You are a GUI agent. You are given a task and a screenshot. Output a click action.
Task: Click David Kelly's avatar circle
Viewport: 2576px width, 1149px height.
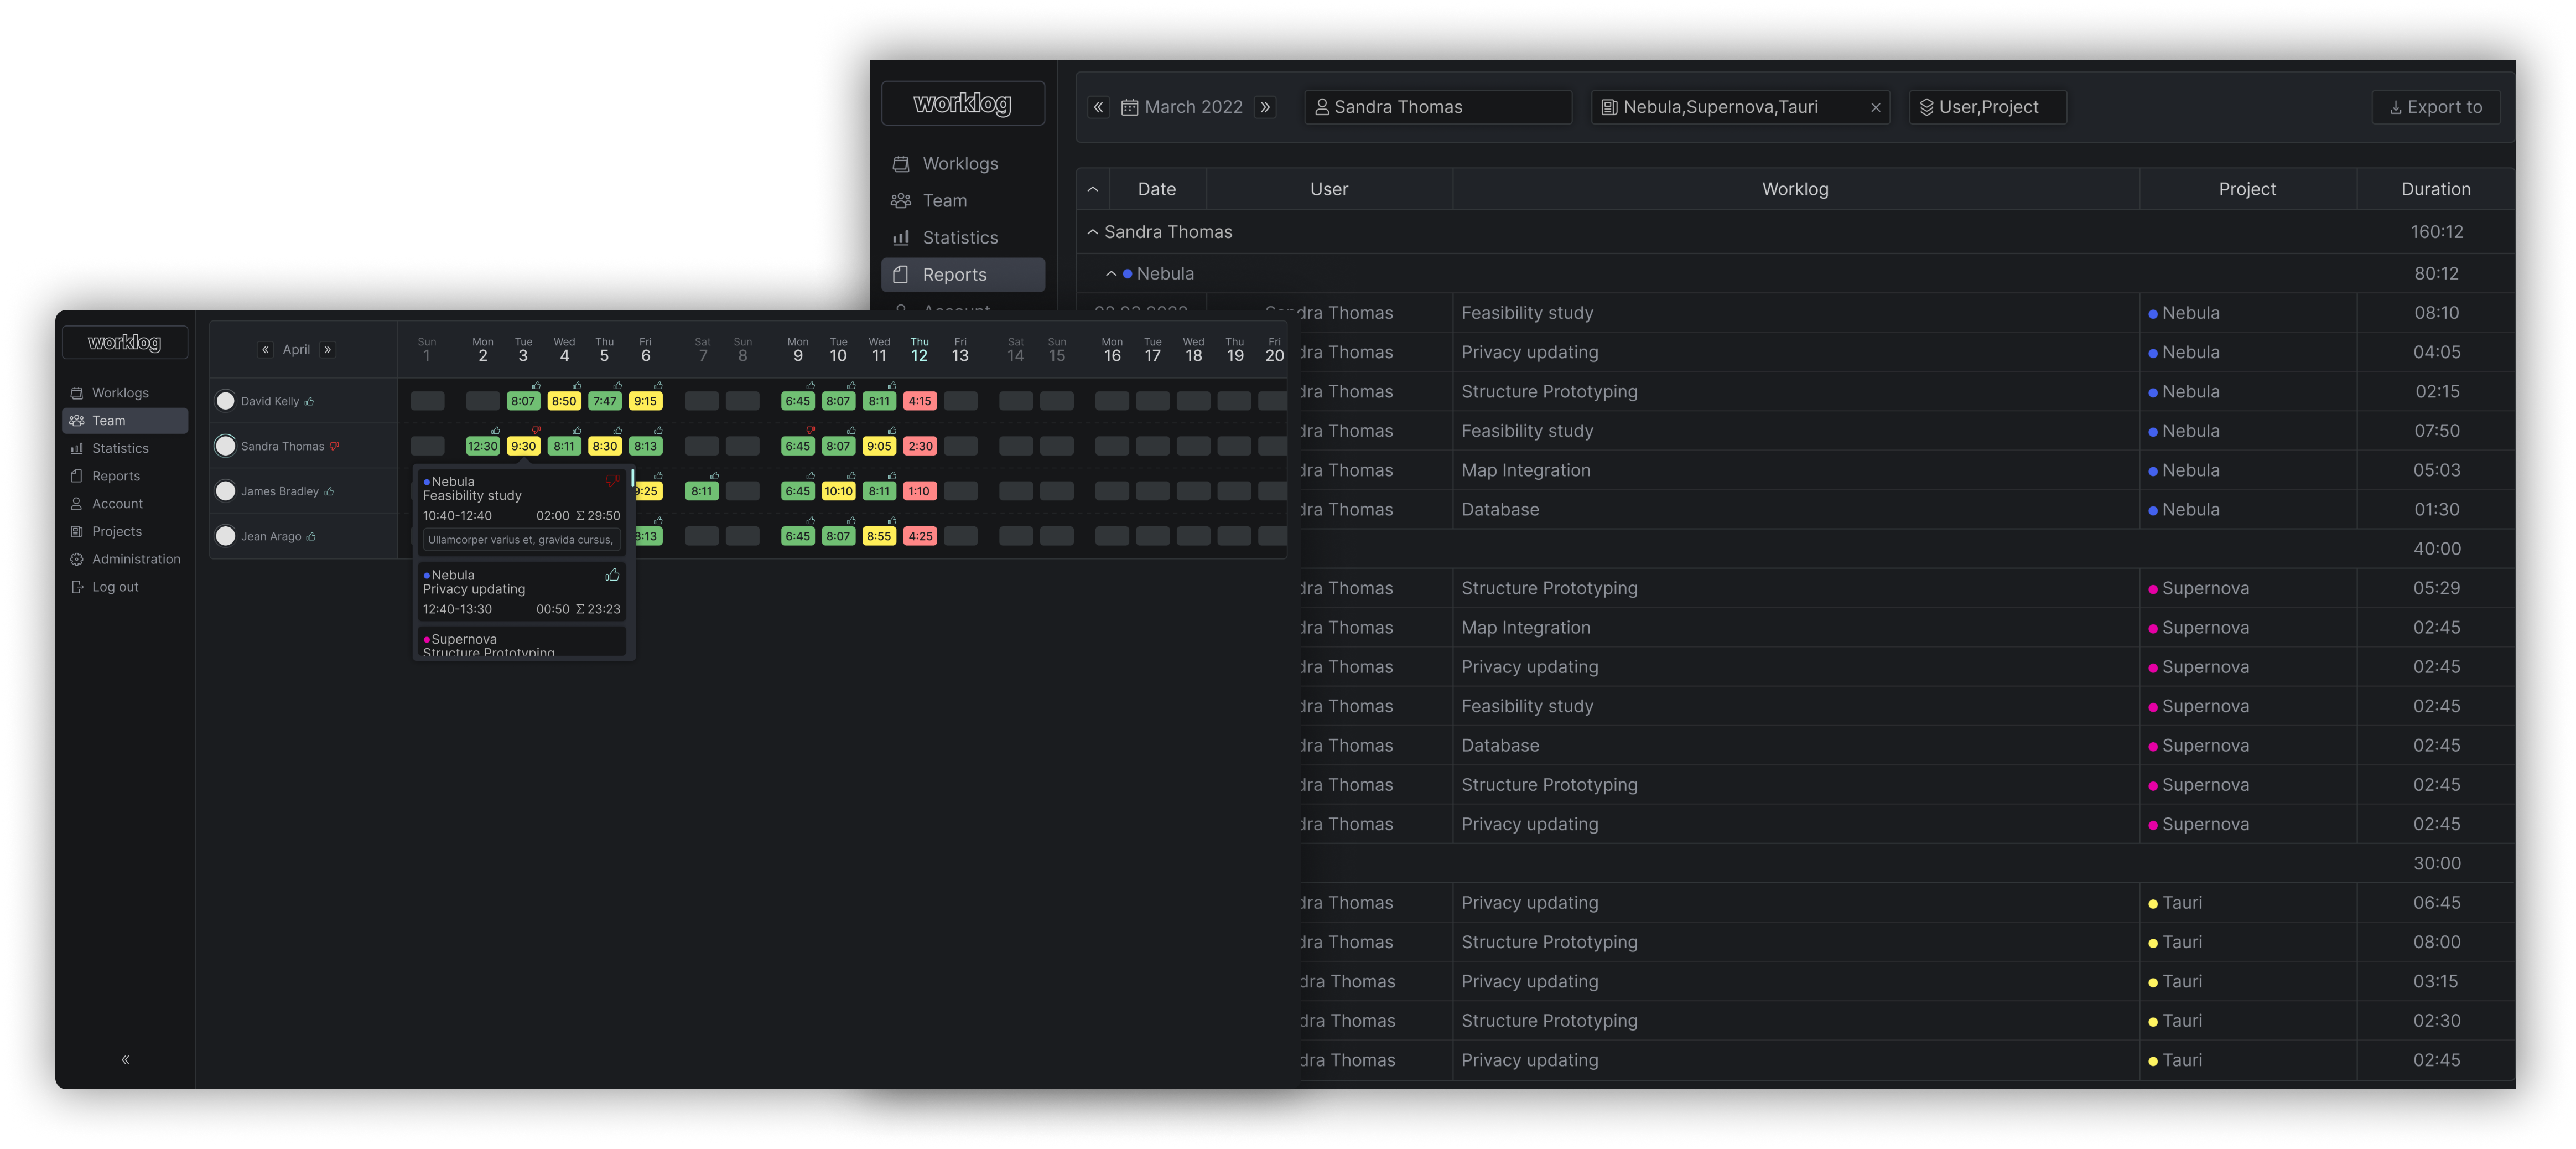(x=226, y=401)
